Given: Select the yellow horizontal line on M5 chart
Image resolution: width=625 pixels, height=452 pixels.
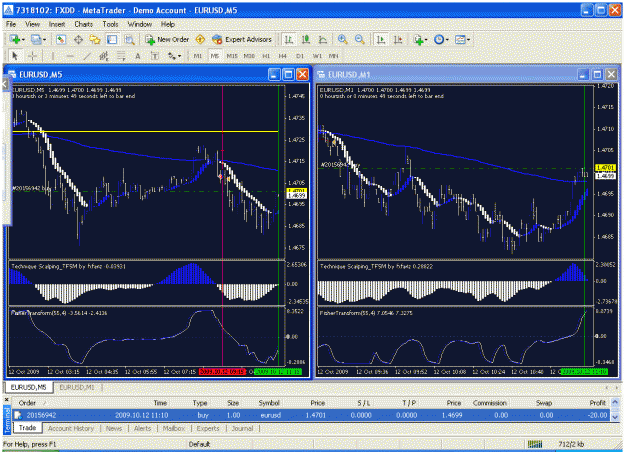Looking at the screenshot, I should click(145, 131).
